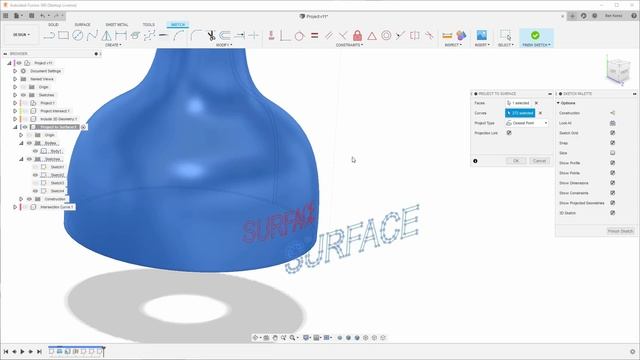Expand the Document Settings tree node
The width and height of the screenshot is (640, 360).
(15, 71)
